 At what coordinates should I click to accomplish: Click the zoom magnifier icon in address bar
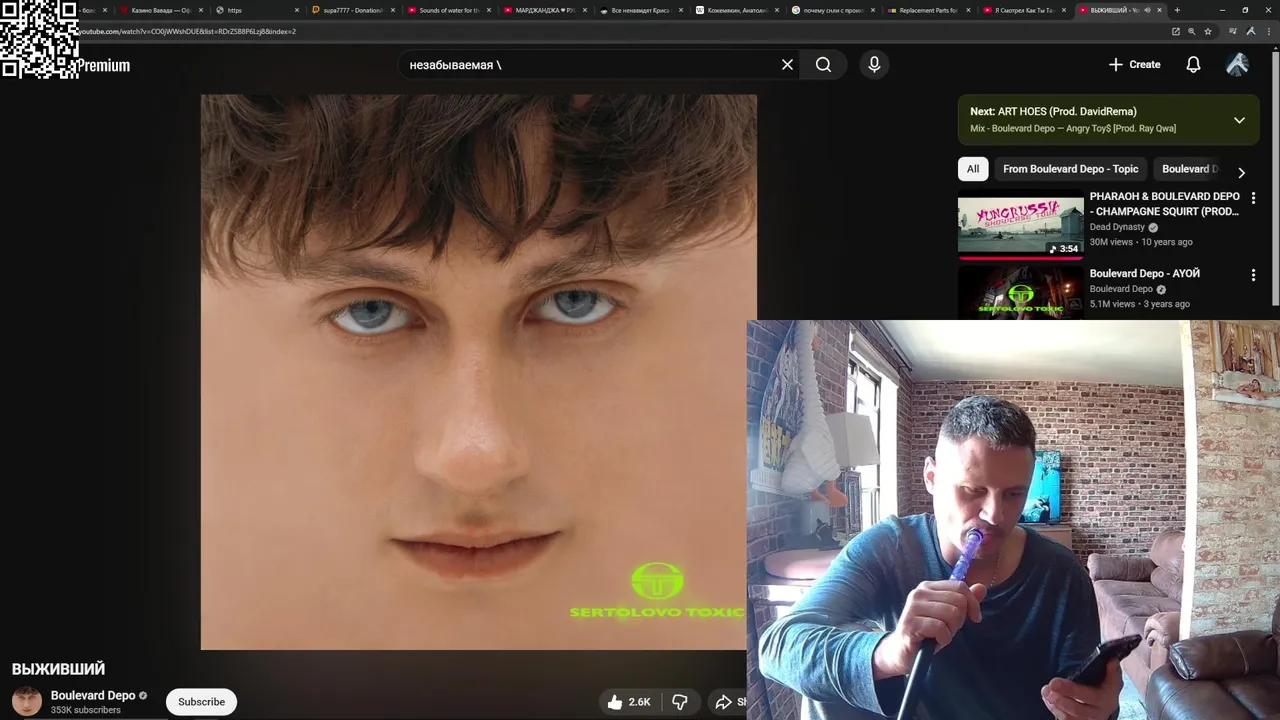[1192, 31]
